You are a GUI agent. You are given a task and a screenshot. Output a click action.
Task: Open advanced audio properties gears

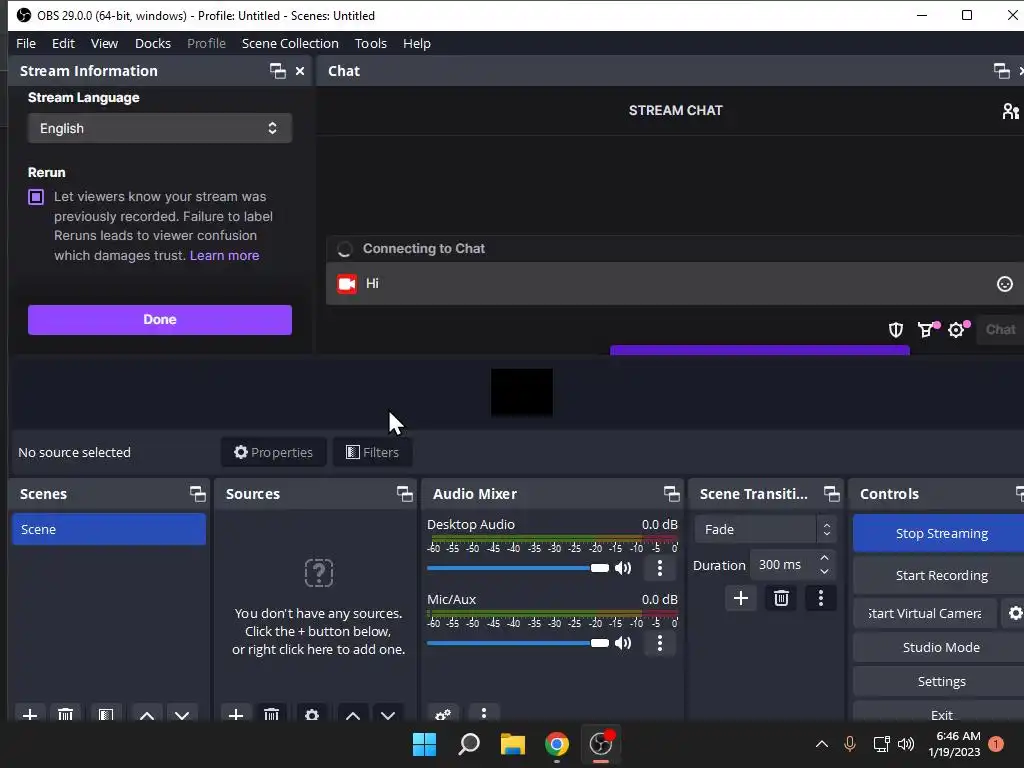(x=443, y=714)
